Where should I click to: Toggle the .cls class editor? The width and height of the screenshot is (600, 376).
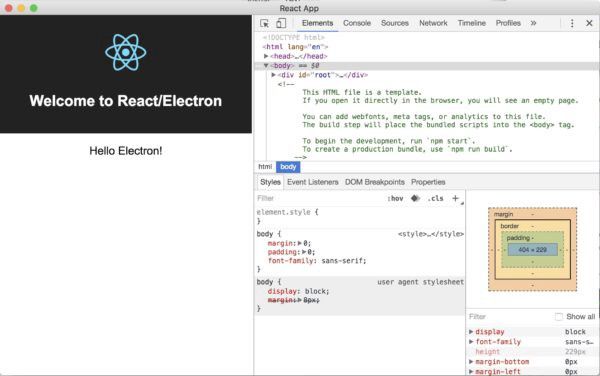coord(435,198)
